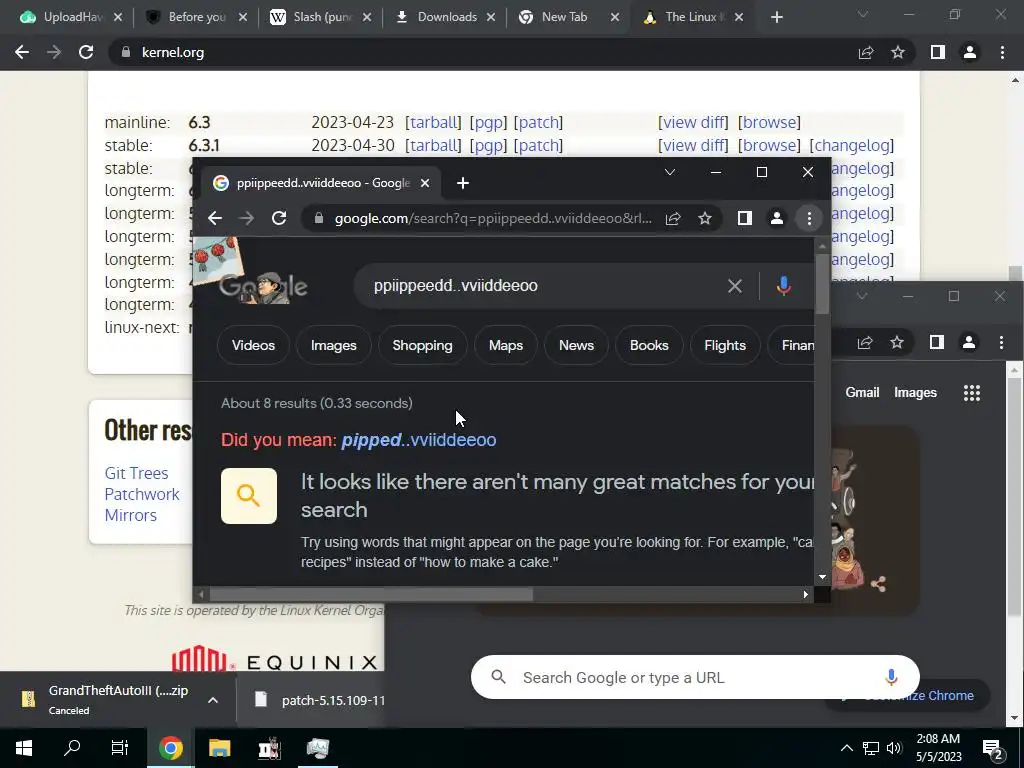Open profile icon in kernel.org window
Viewport: 1024px width, 768px height.
click(970, 52)
